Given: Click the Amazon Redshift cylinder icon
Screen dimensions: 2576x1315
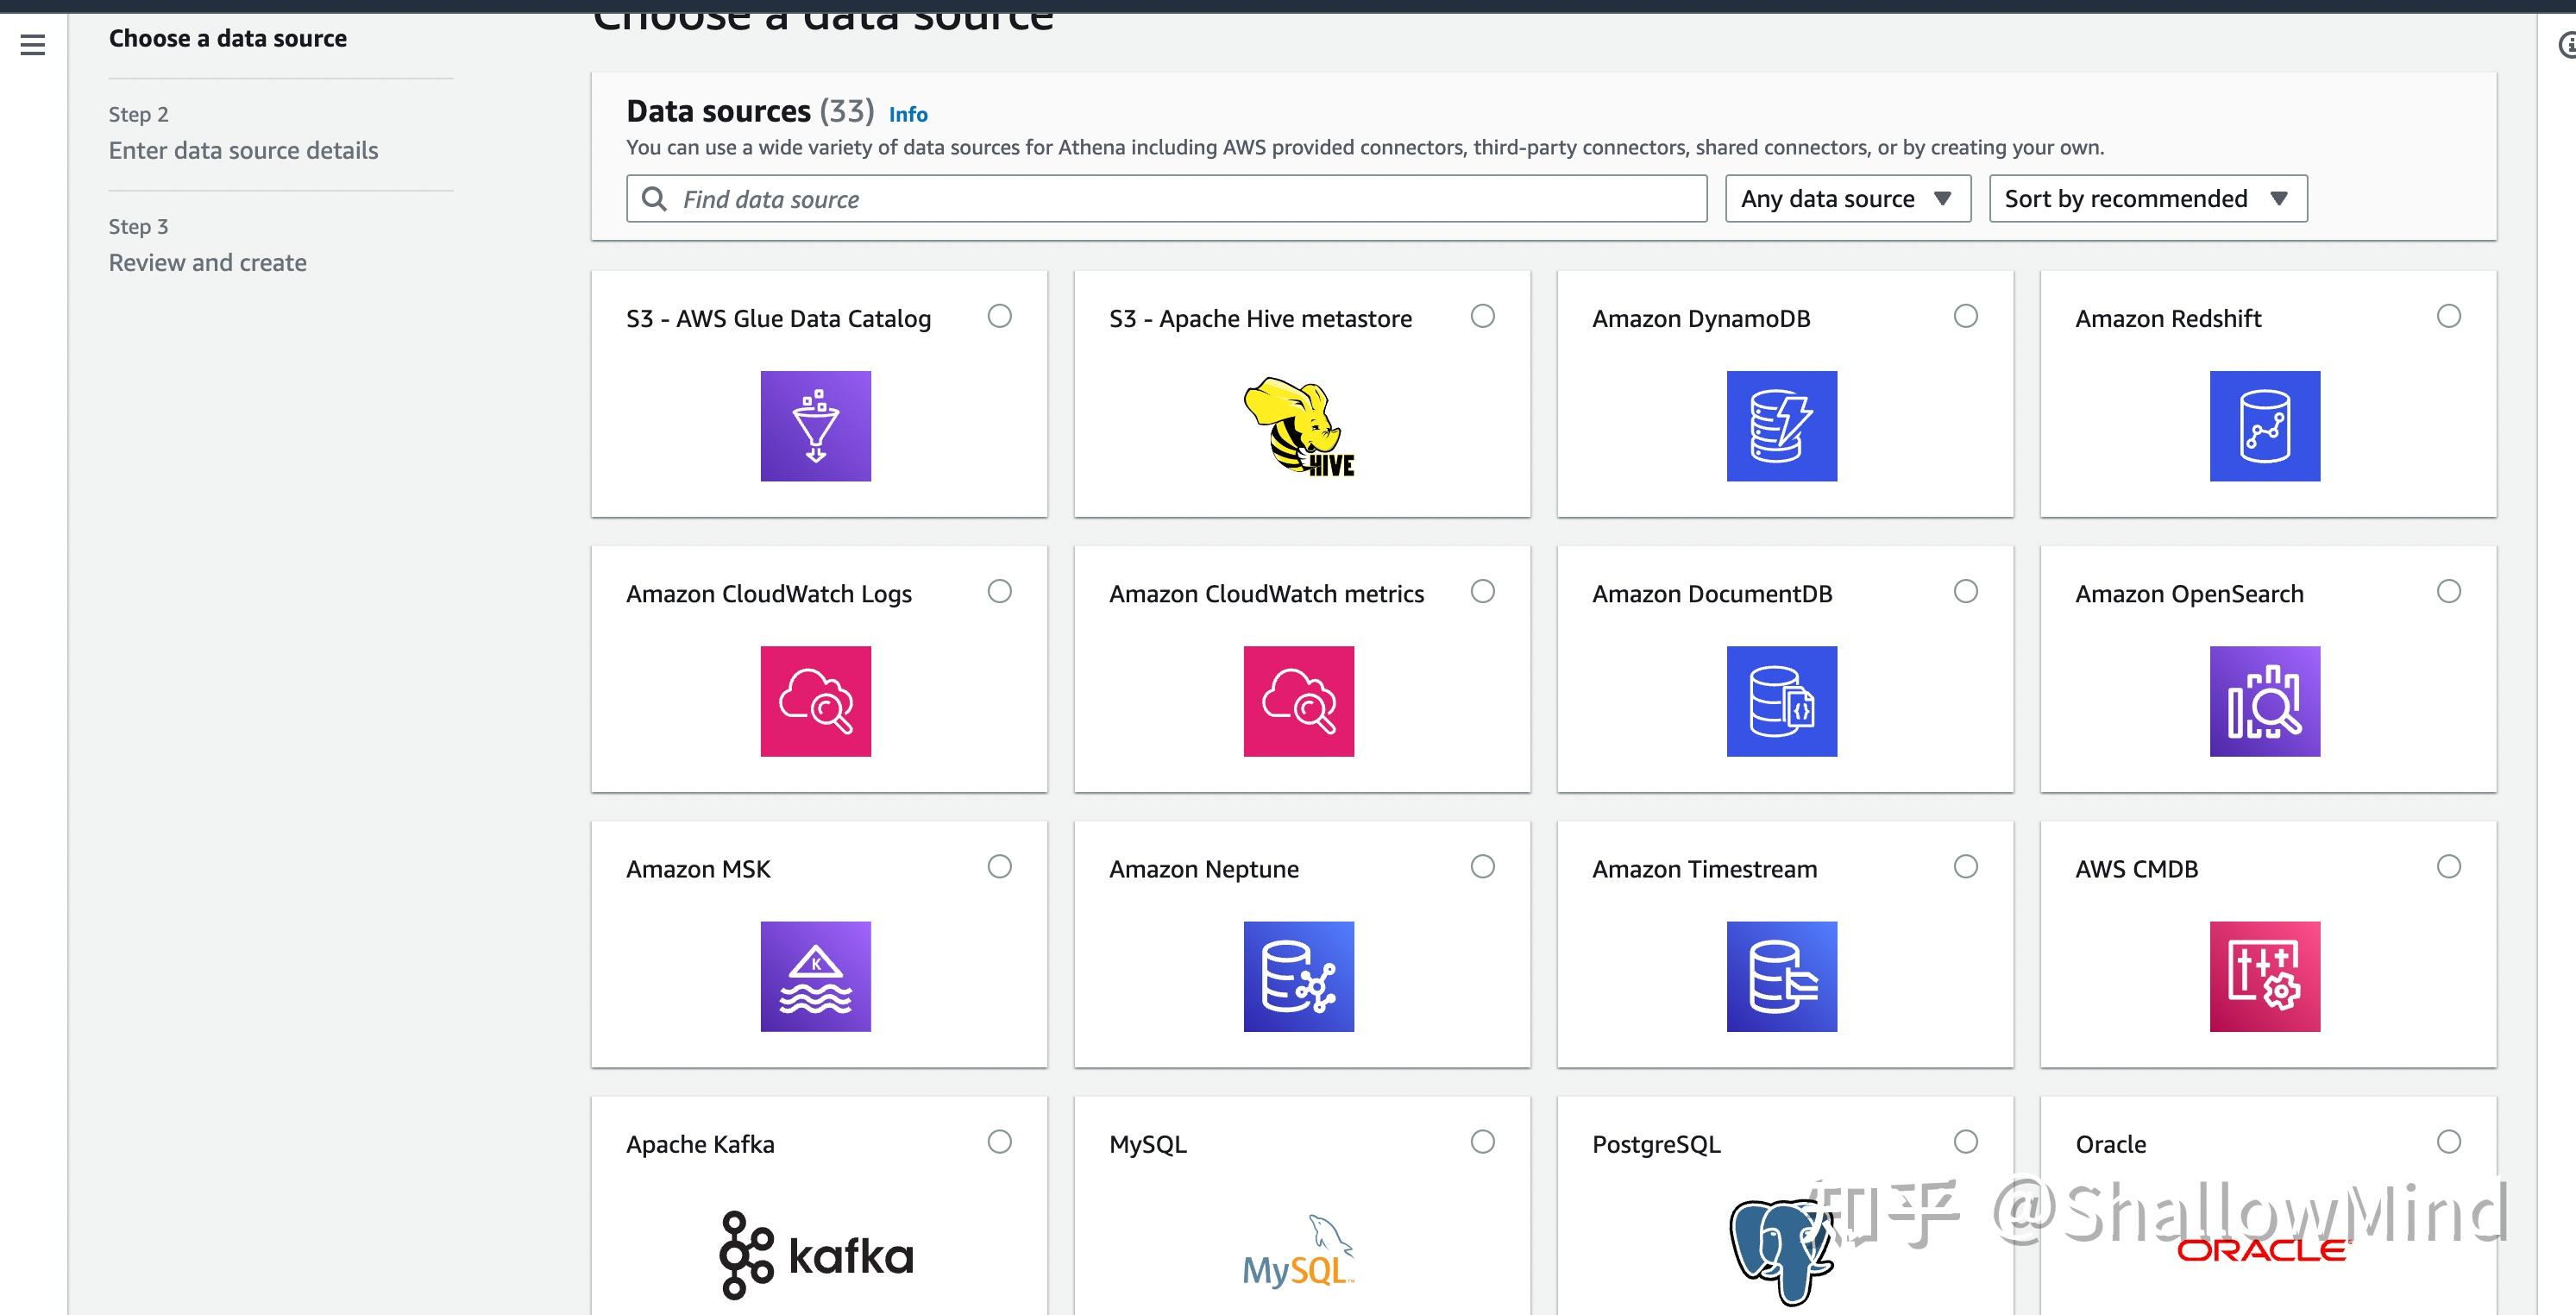Looking at the screenshot, I should (2265, 425).
